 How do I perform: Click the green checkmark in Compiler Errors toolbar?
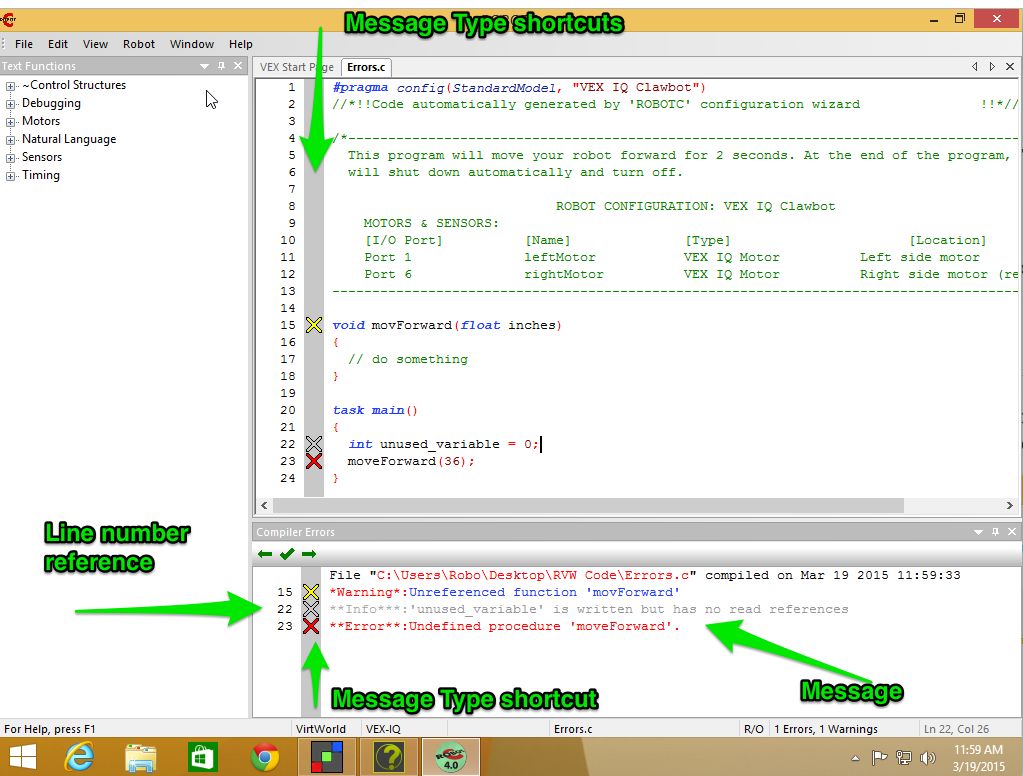pyautogui.click(x=287, y=554)
